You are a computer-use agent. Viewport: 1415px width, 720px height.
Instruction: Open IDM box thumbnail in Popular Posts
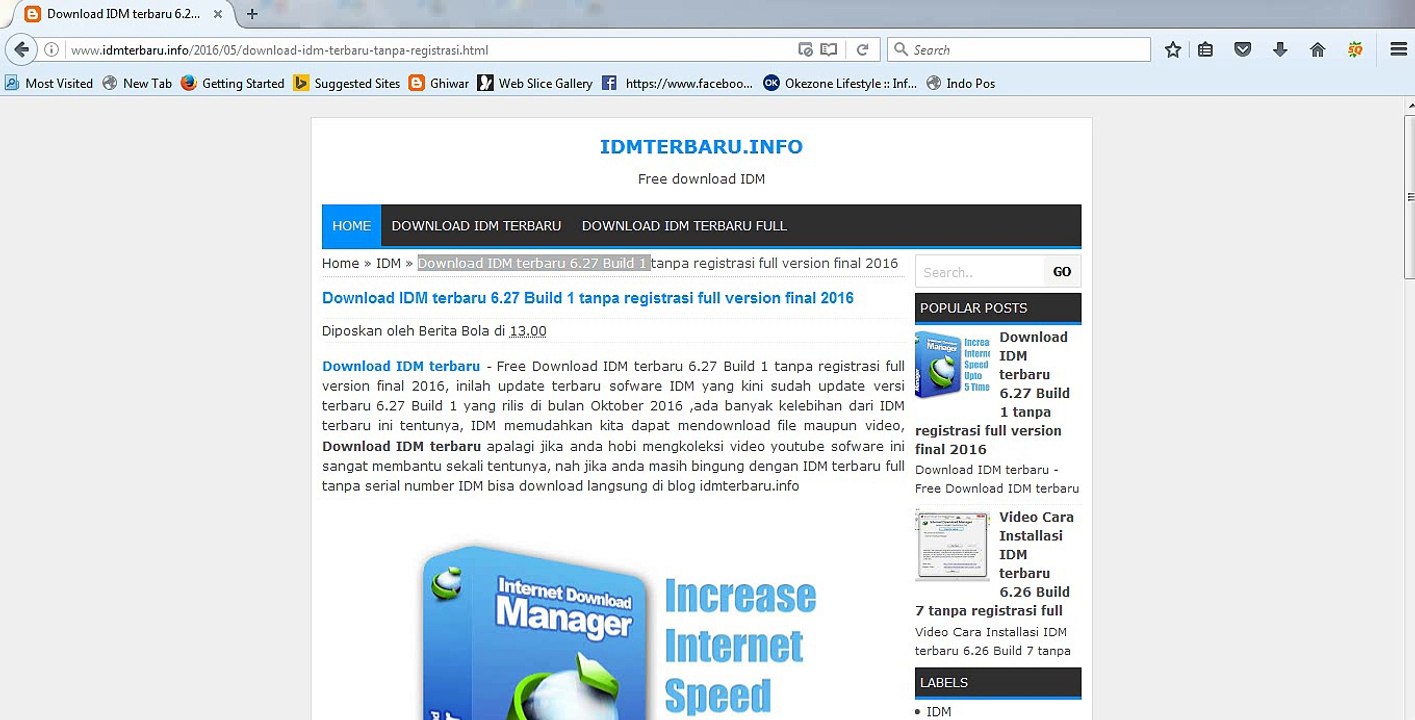[952, 365]
